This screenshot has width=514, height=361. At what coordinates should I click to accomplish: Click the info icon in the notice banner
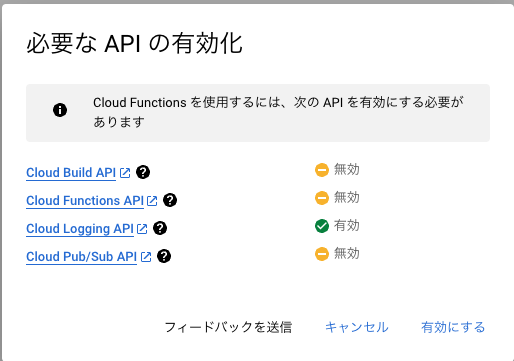pyautogui.click(x=60, y=110)
